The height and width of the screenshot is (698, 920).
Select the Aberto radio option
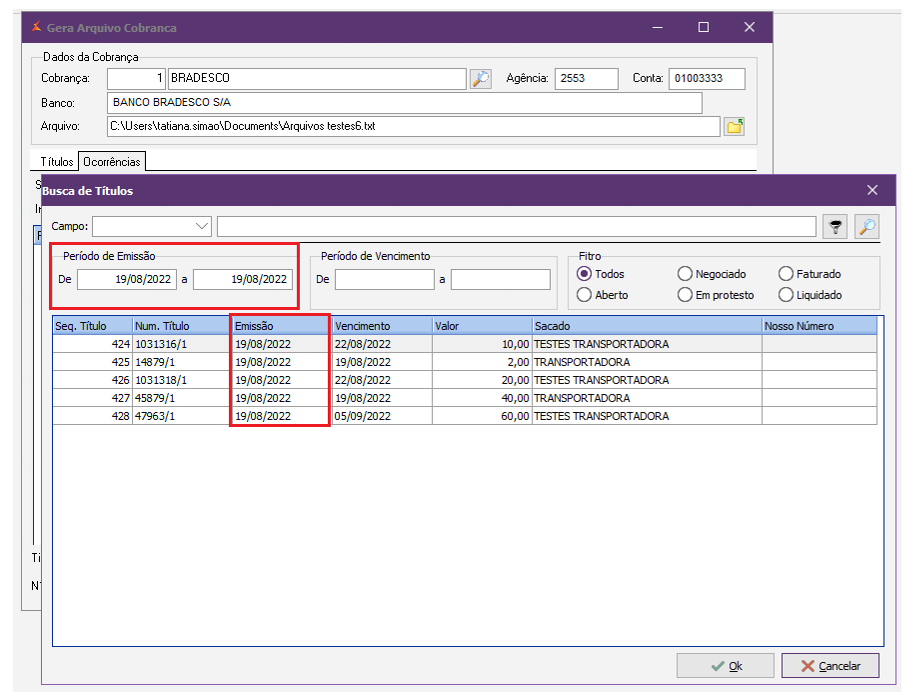pos(585,295)
